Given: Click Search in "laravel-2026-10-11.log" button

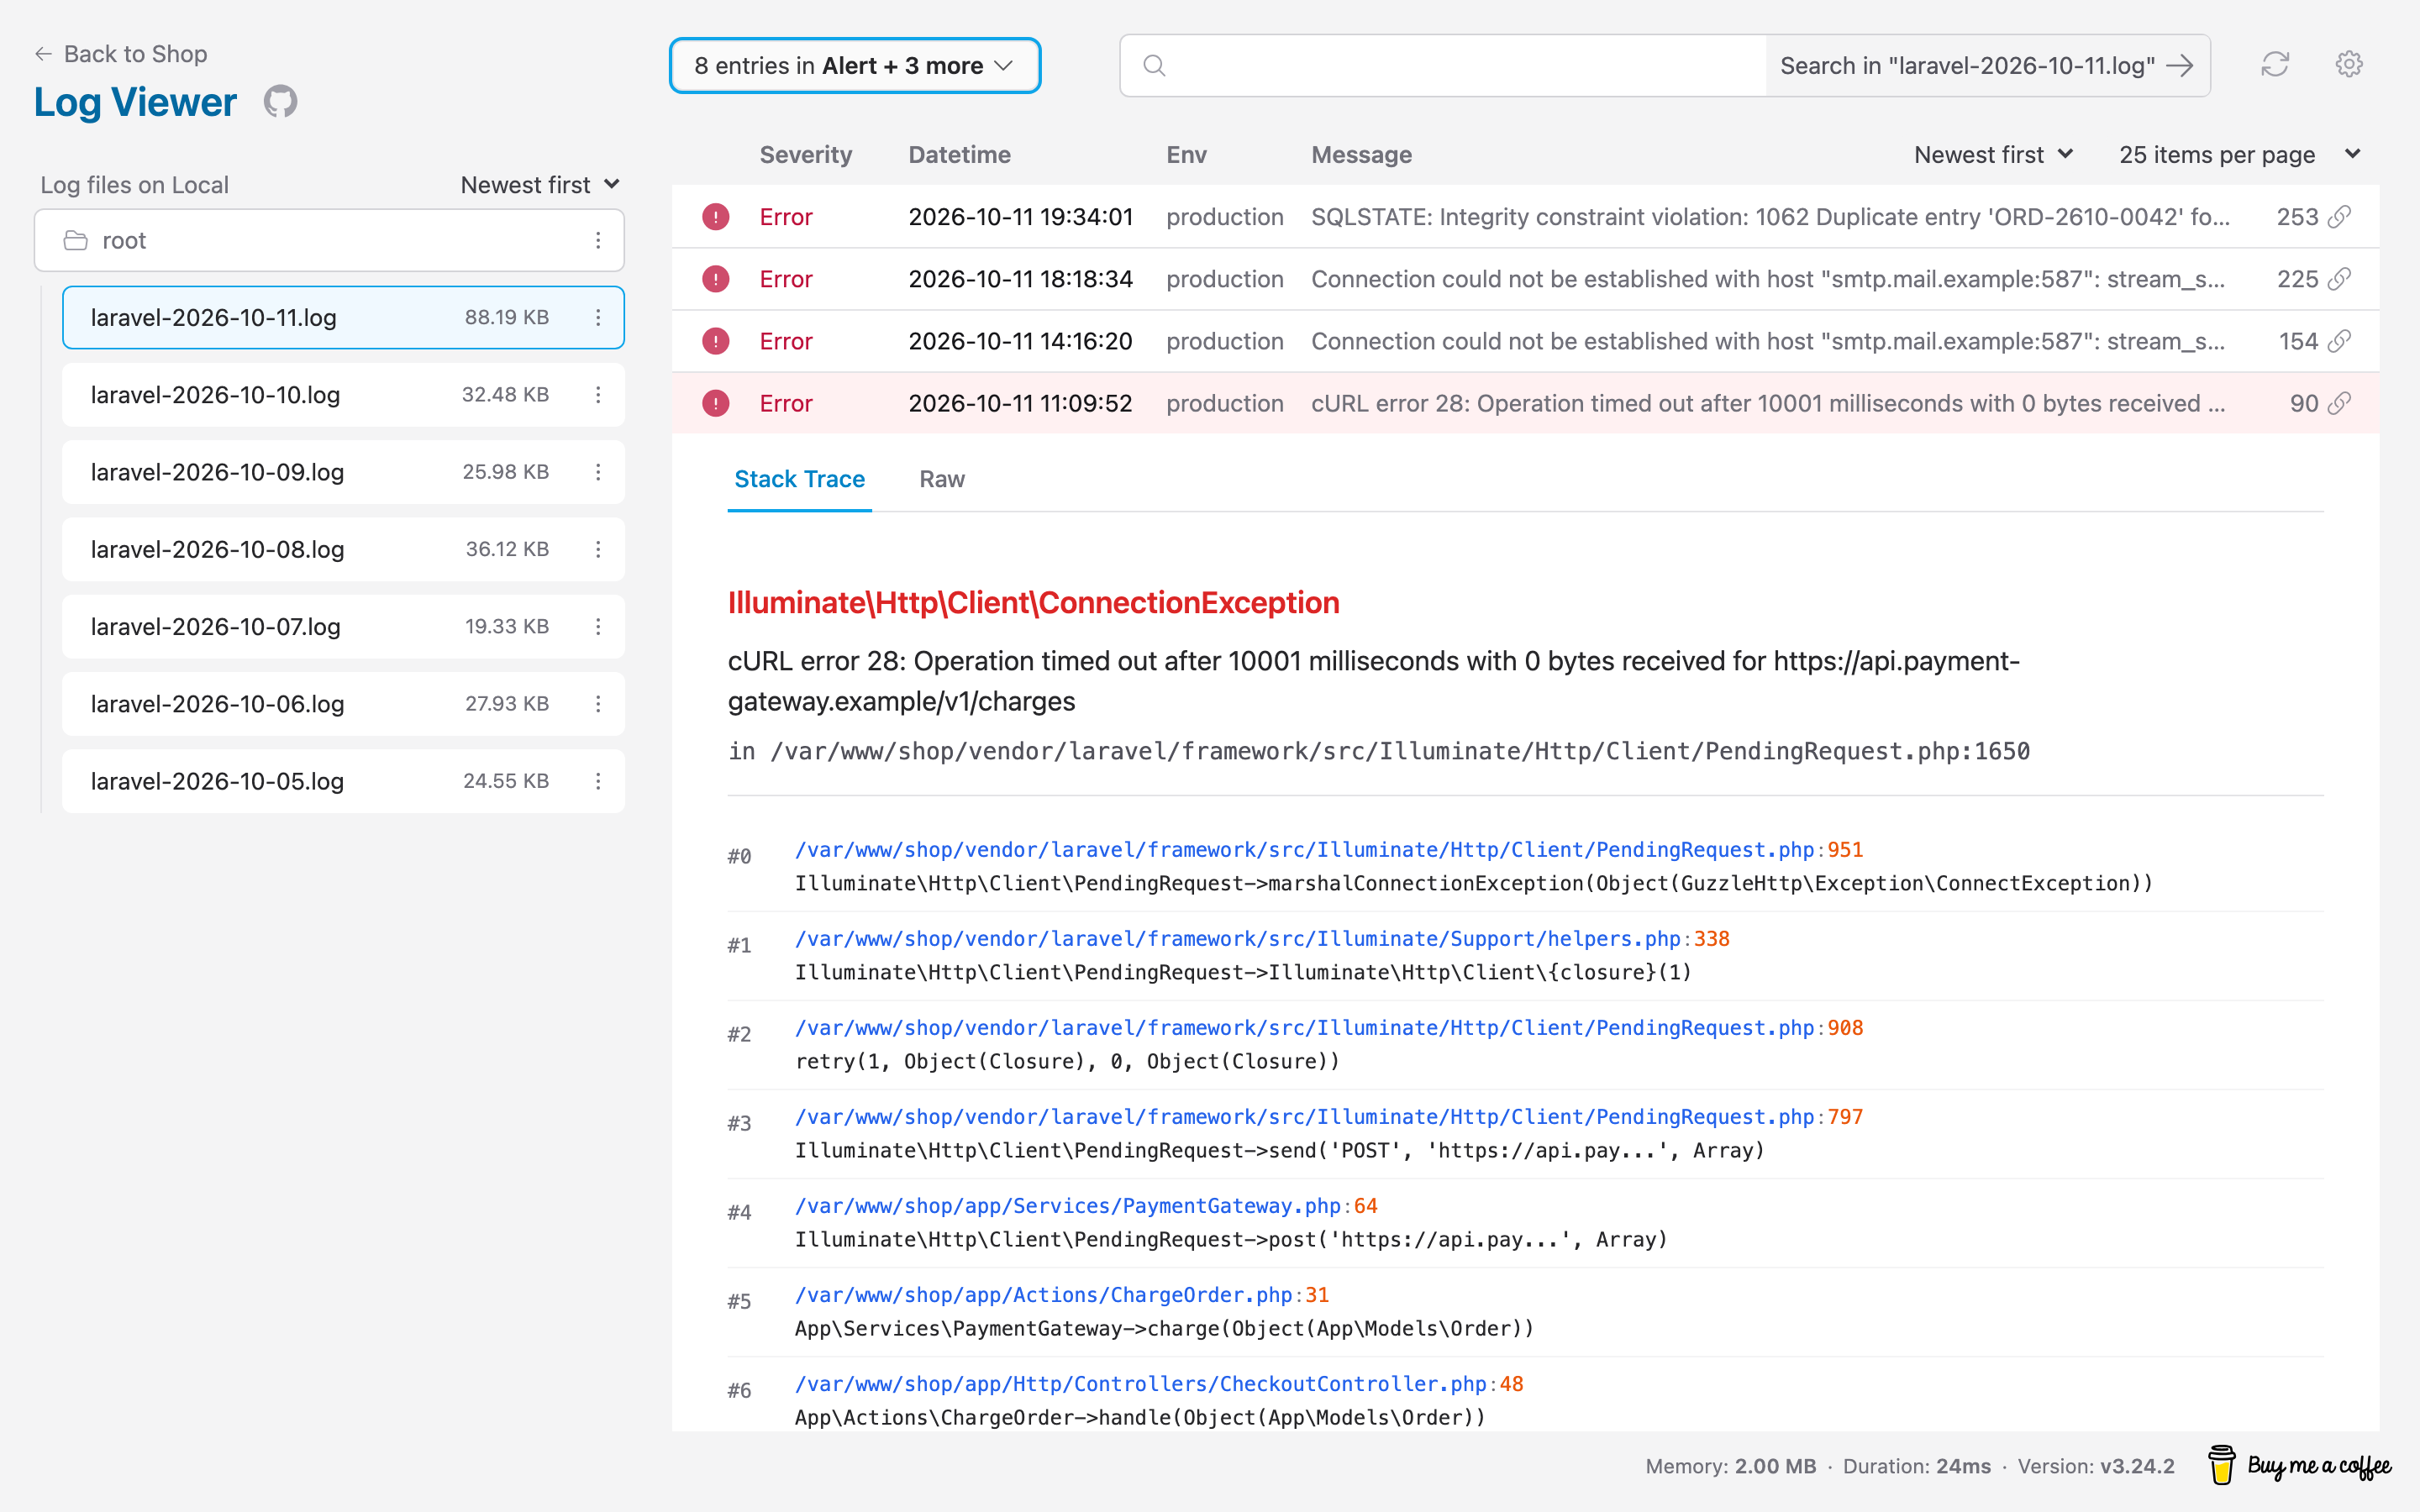Looking at the screenshot, I should point(1987,66).
